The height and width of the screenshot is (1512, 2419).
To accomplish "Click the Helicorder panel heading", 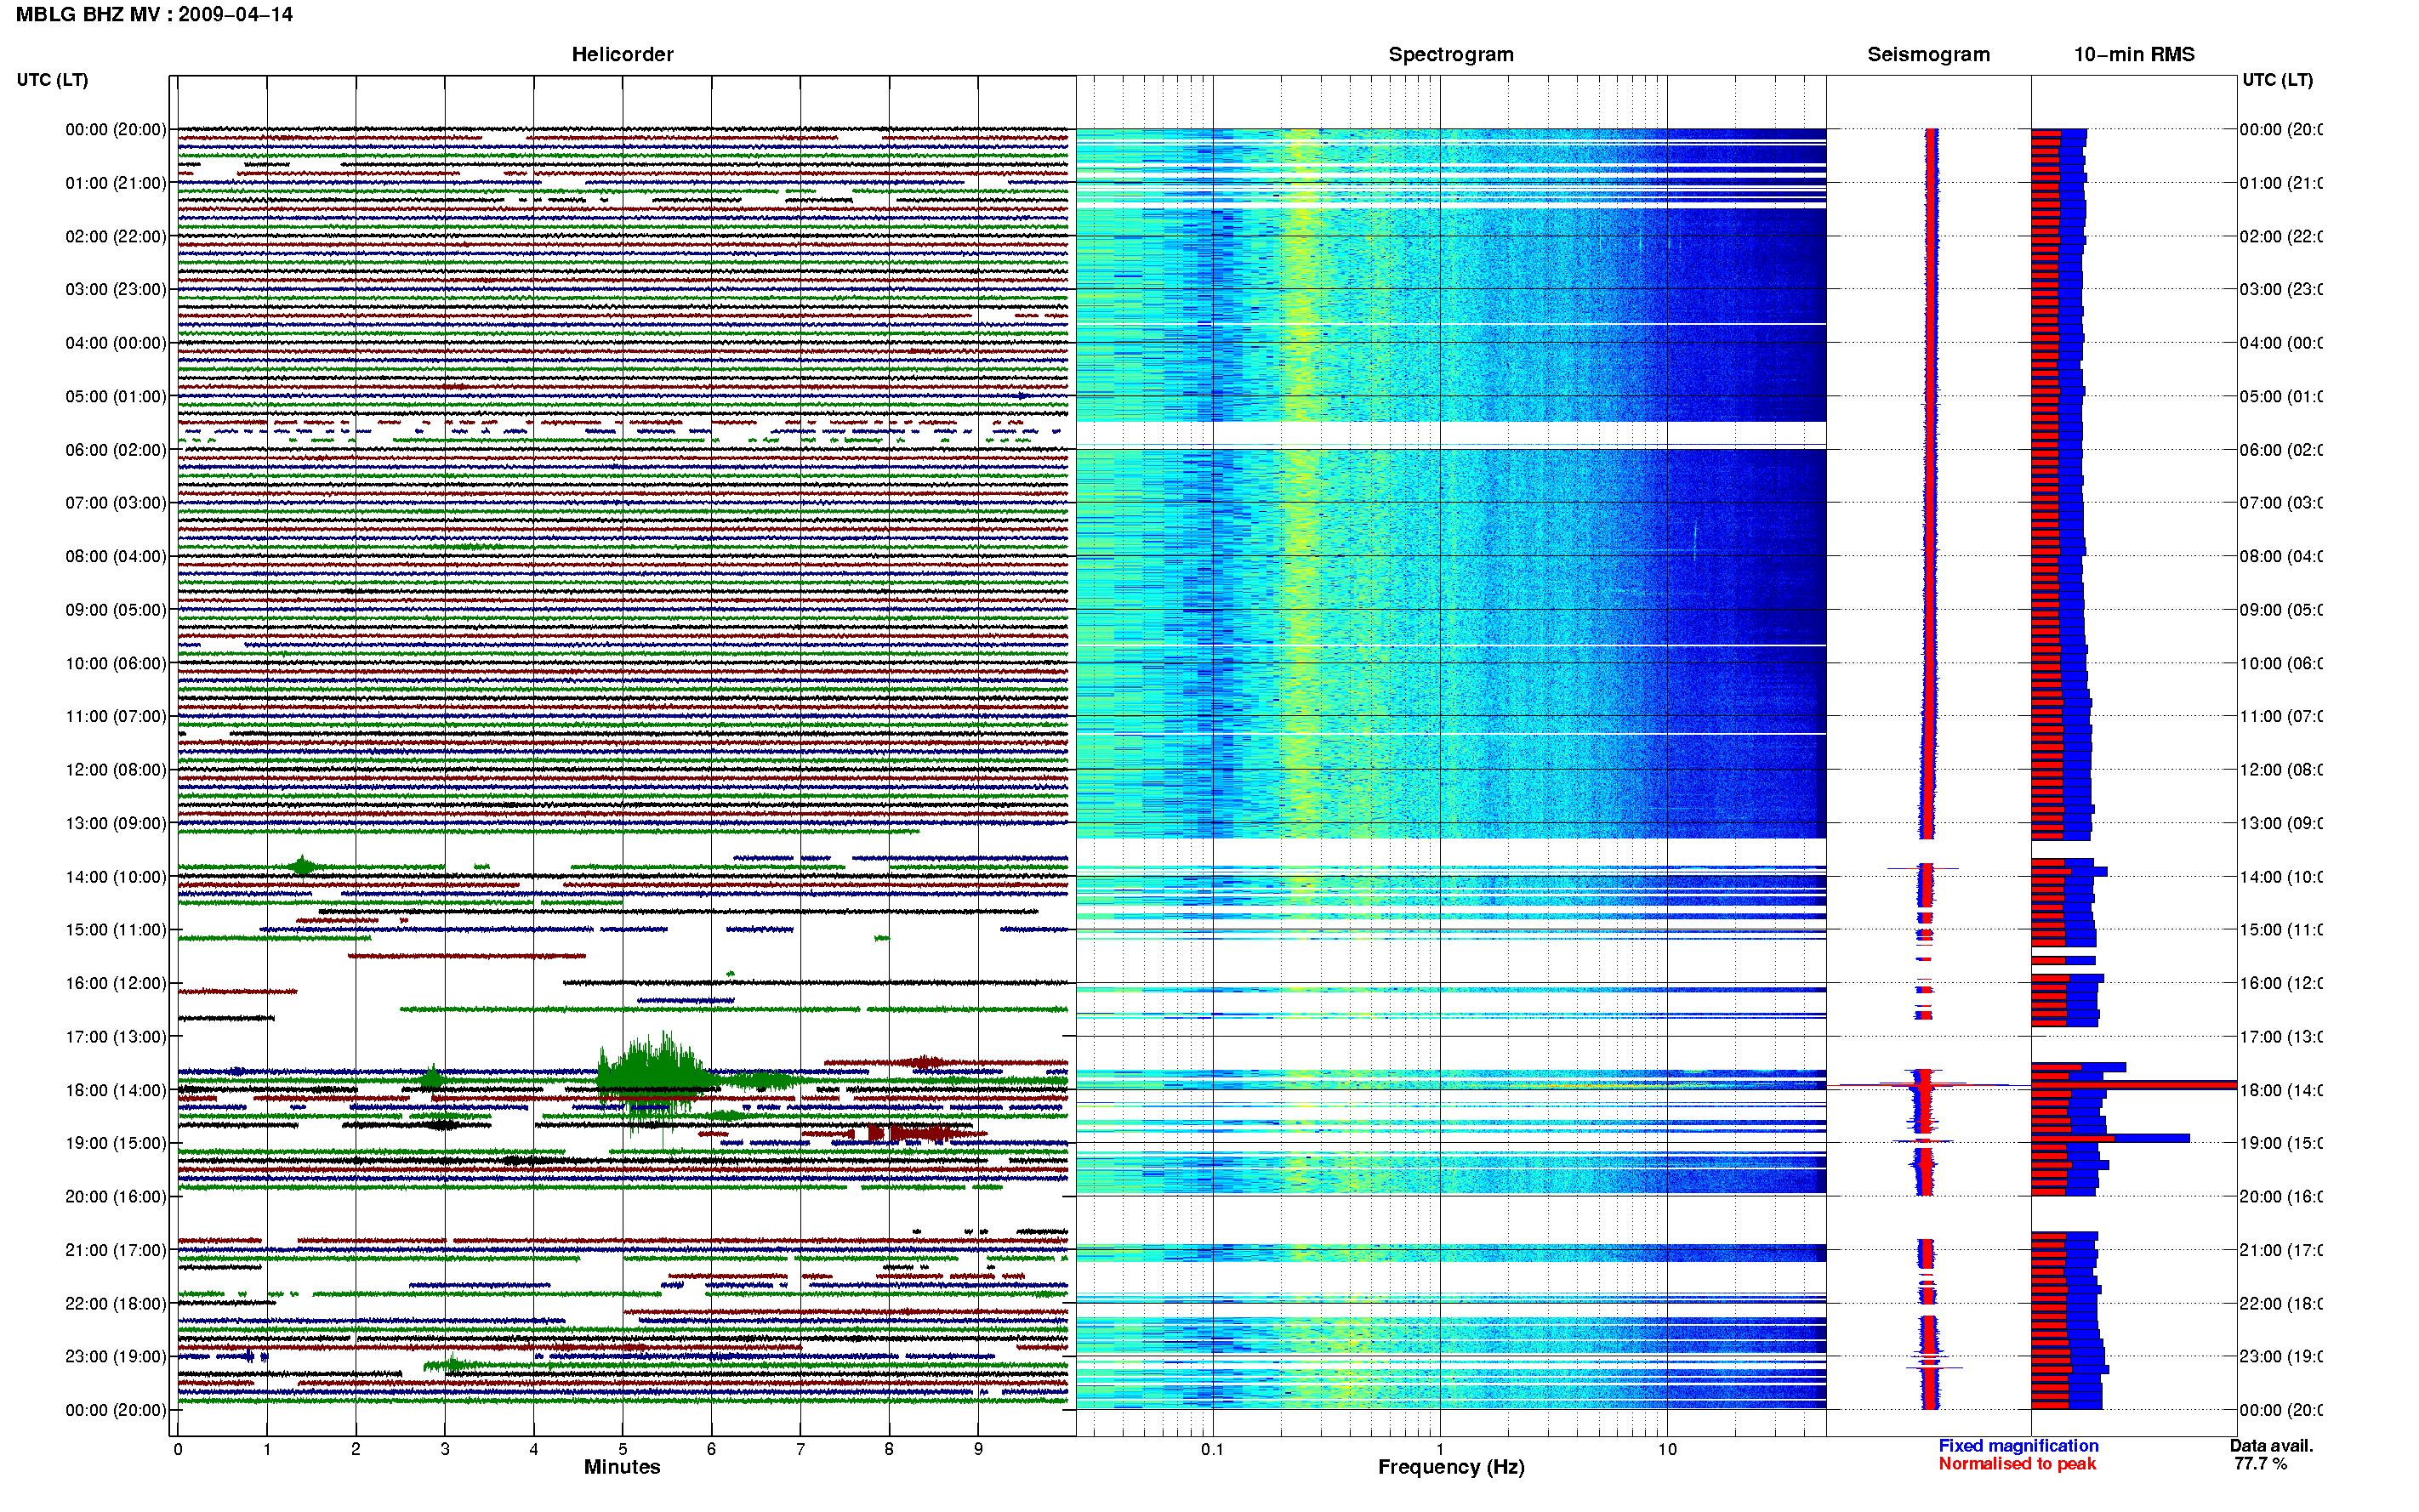I will (622, 54).
